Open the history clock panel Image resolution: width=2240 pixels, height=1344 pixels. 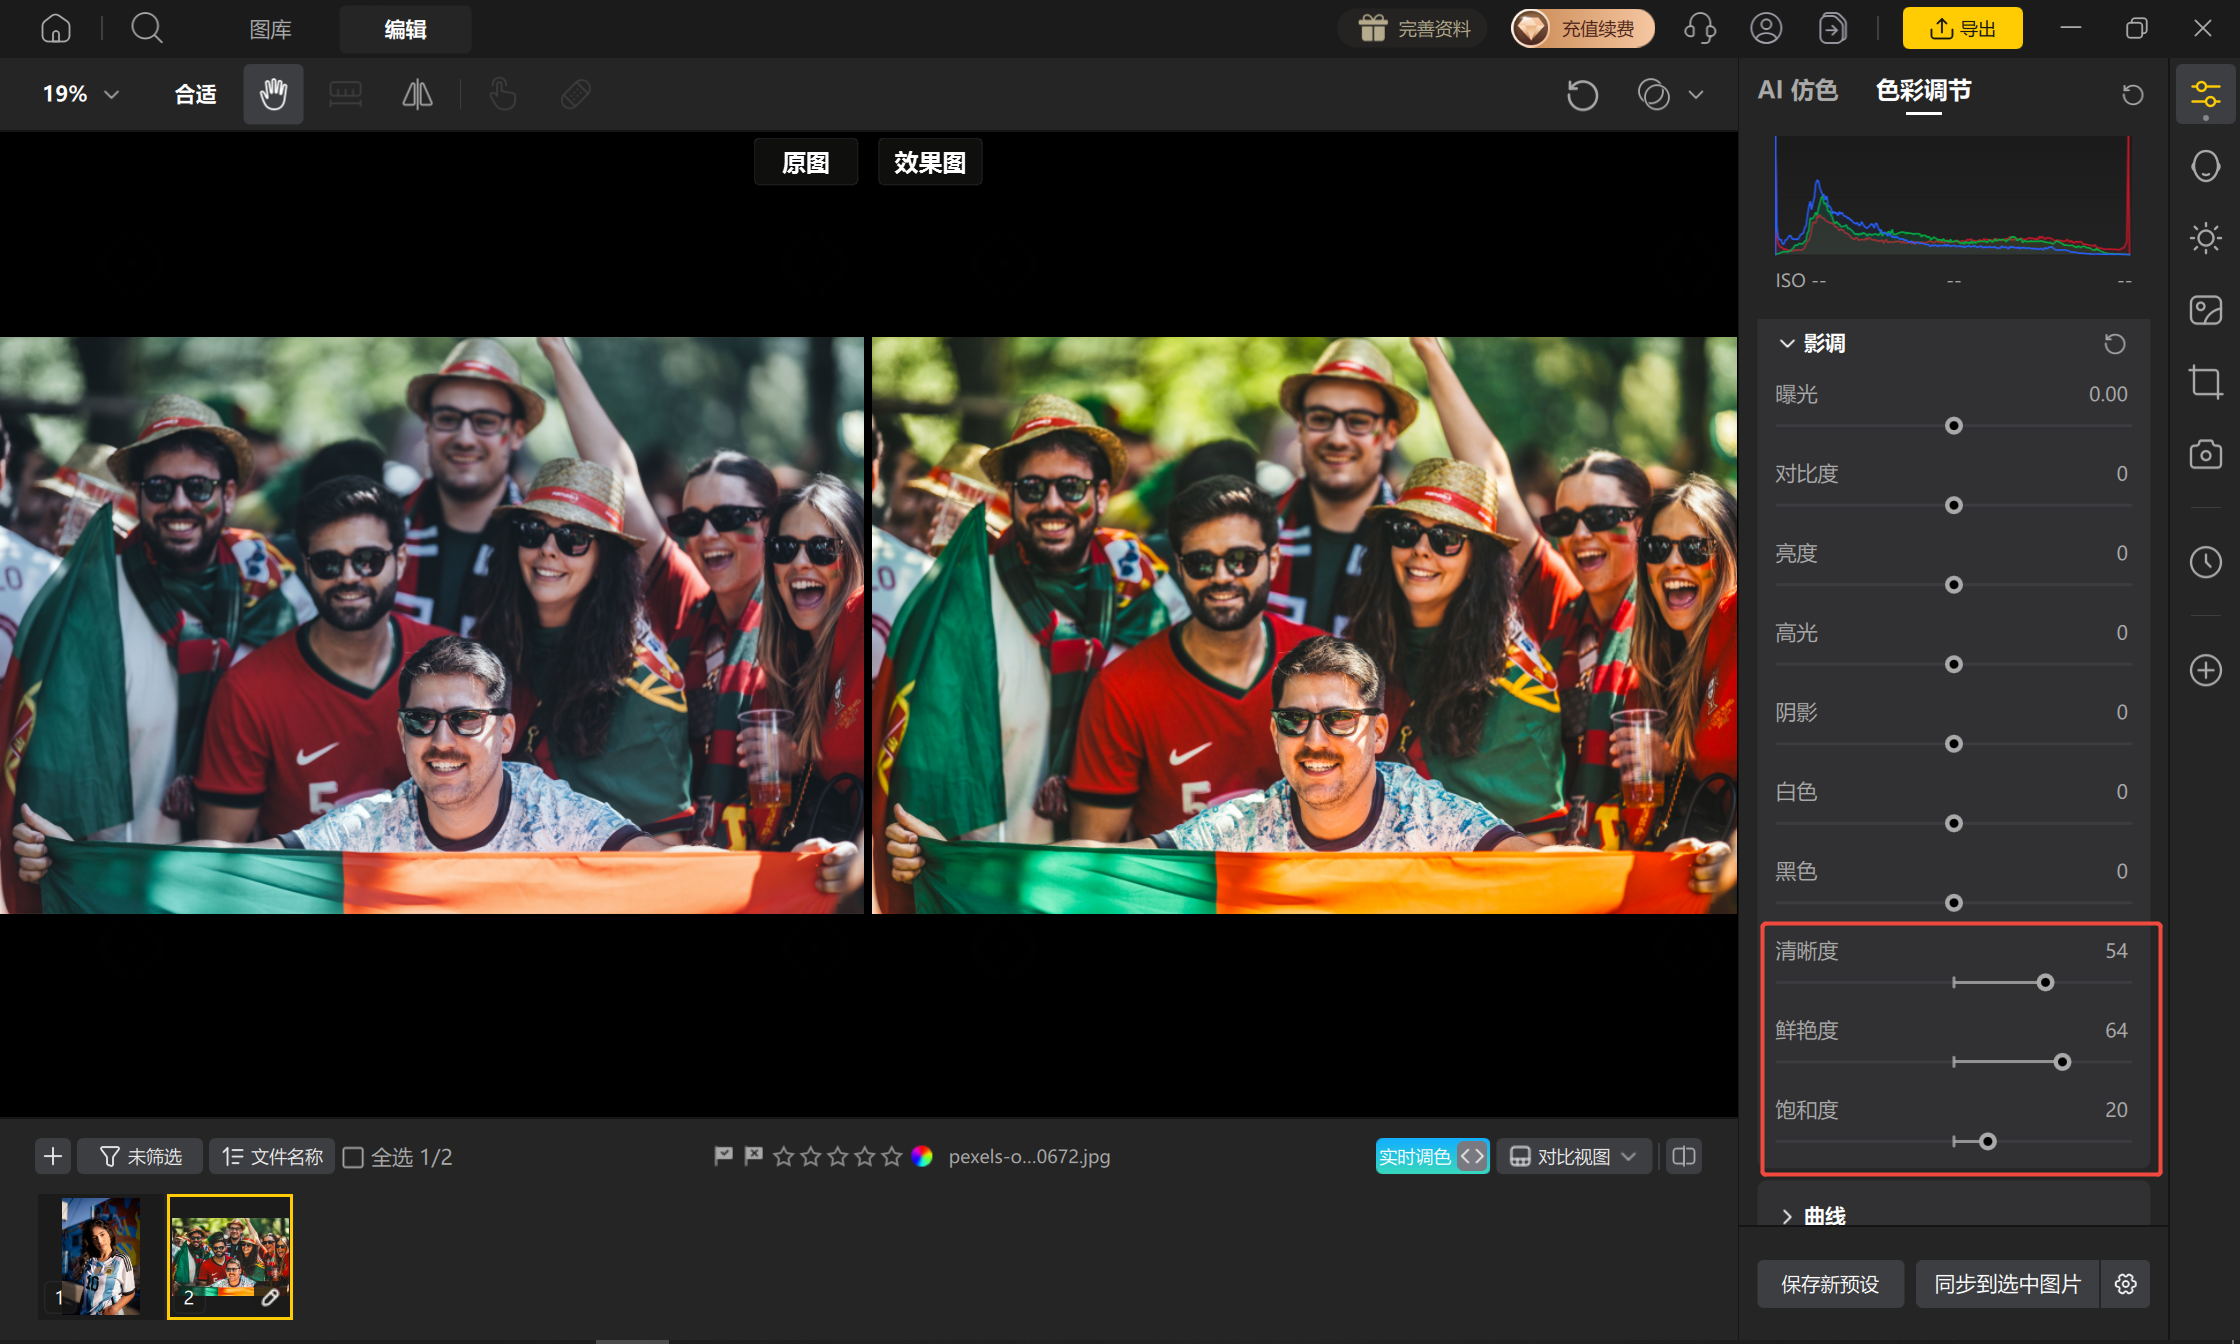click(x=2205, y=562)
